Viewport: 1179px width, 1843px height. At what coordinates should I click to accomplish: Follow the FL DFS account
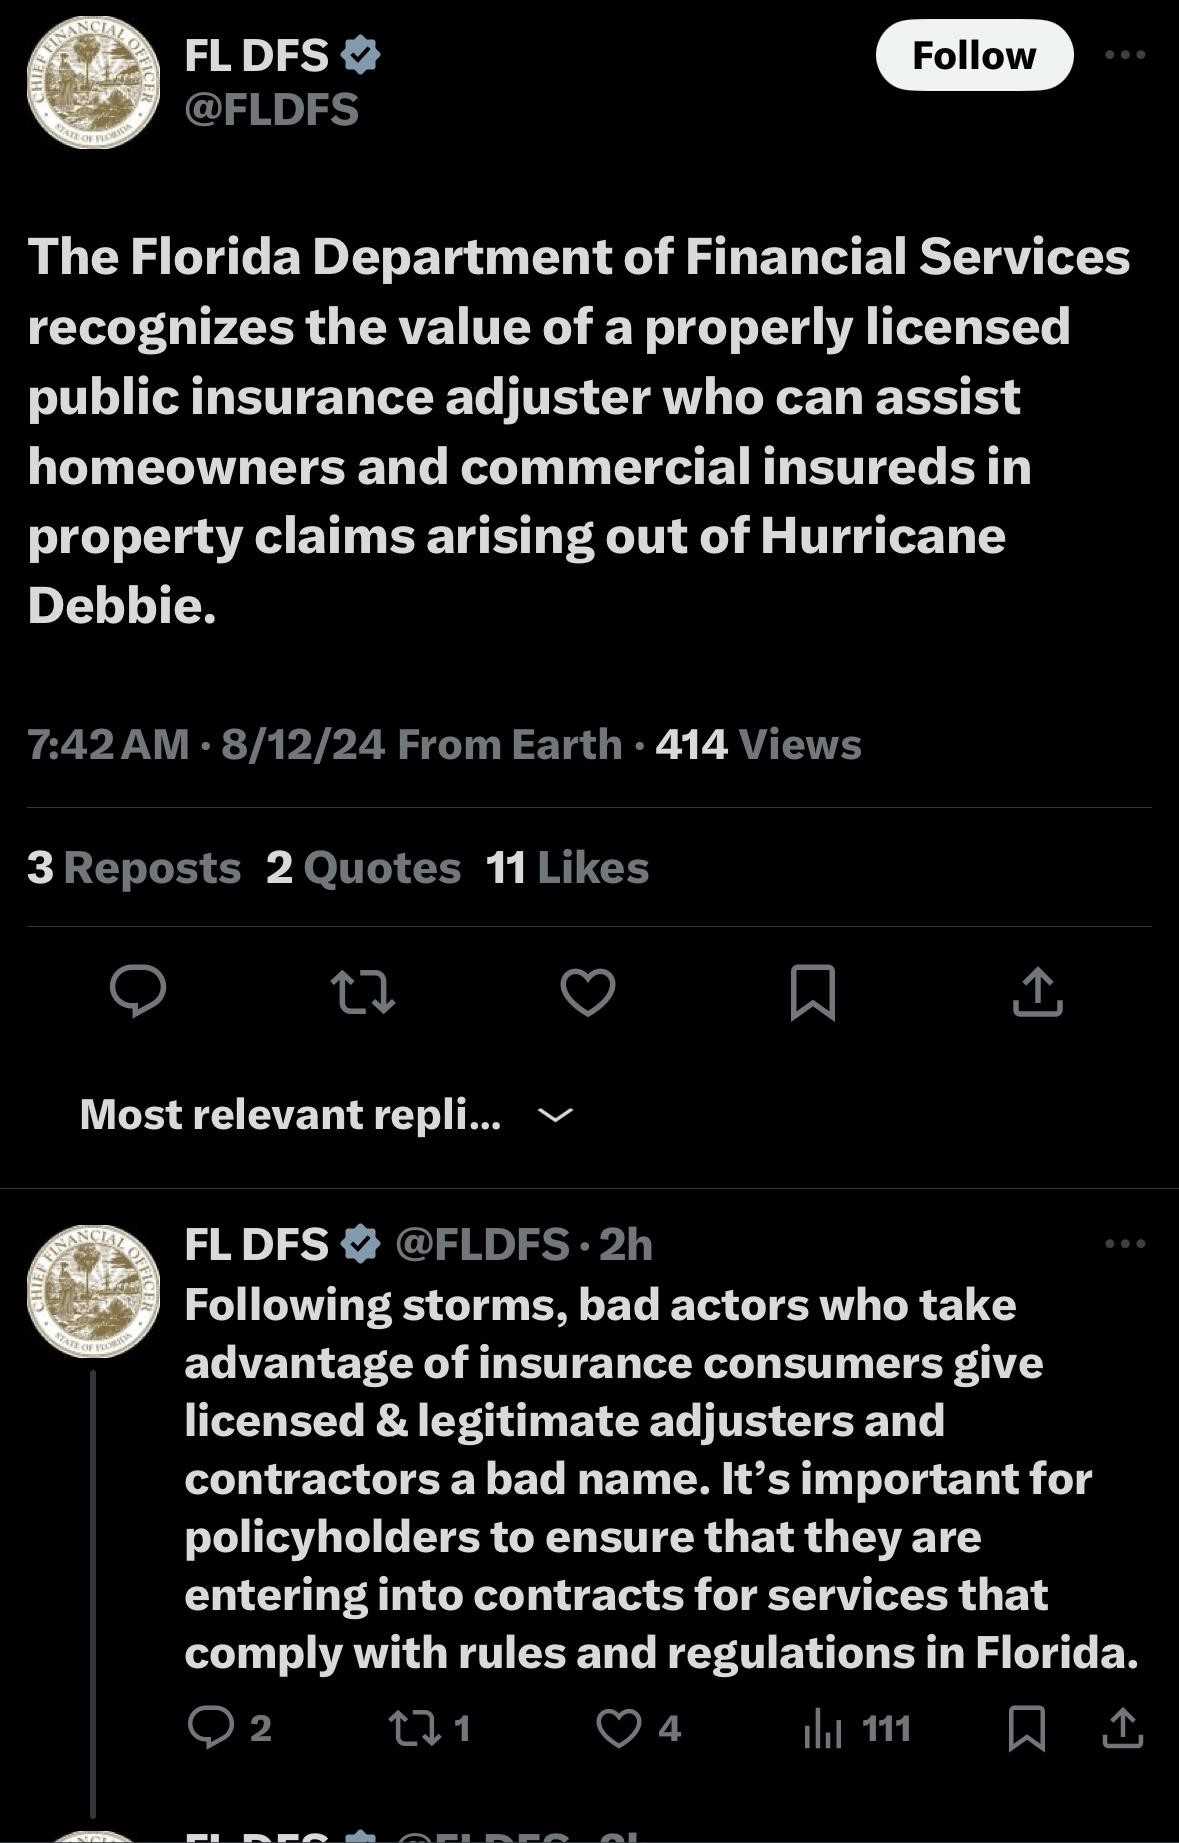(x=974, y=55)
